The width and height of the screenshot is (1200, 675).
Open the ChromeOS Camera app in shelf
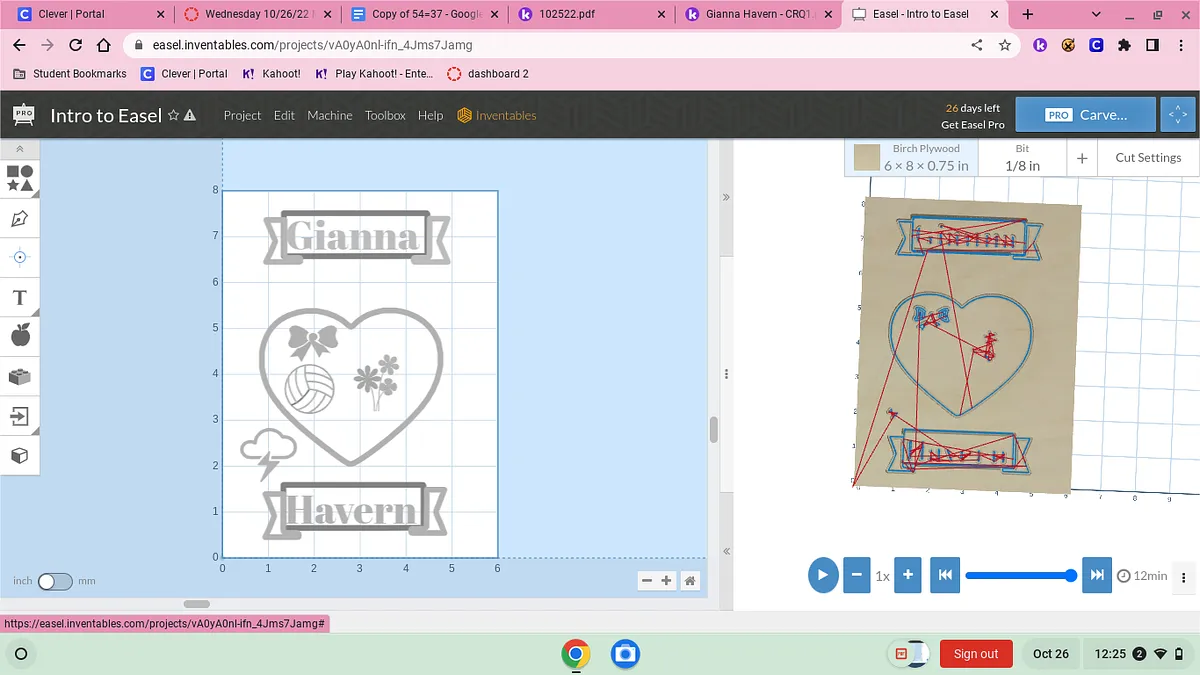point(625,654)
